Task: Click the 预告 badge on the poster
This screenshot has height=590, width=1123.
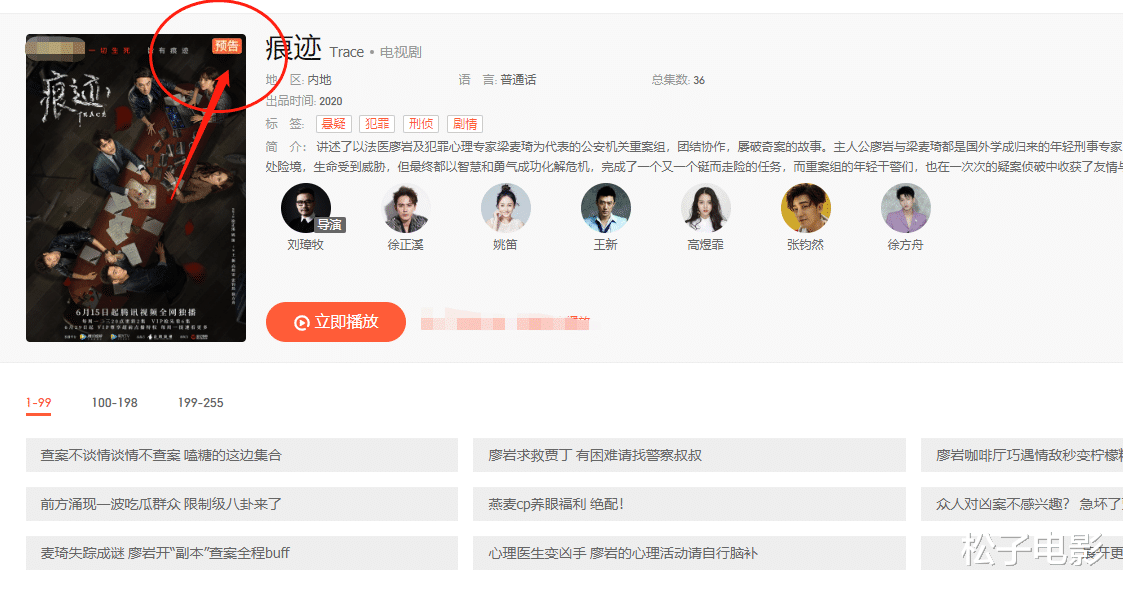Action: click(230, 45)
